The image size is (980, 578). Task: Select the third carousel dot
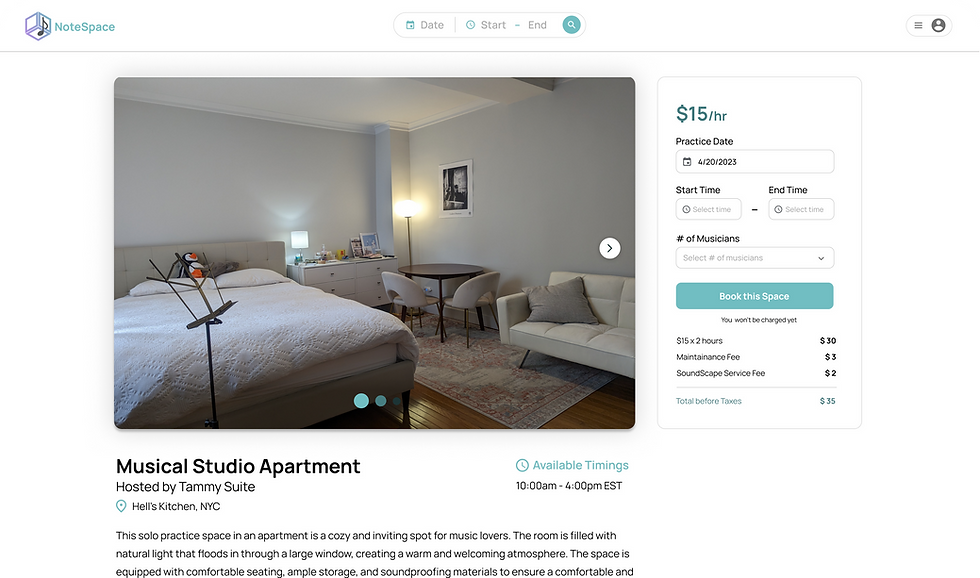point(396,401)
